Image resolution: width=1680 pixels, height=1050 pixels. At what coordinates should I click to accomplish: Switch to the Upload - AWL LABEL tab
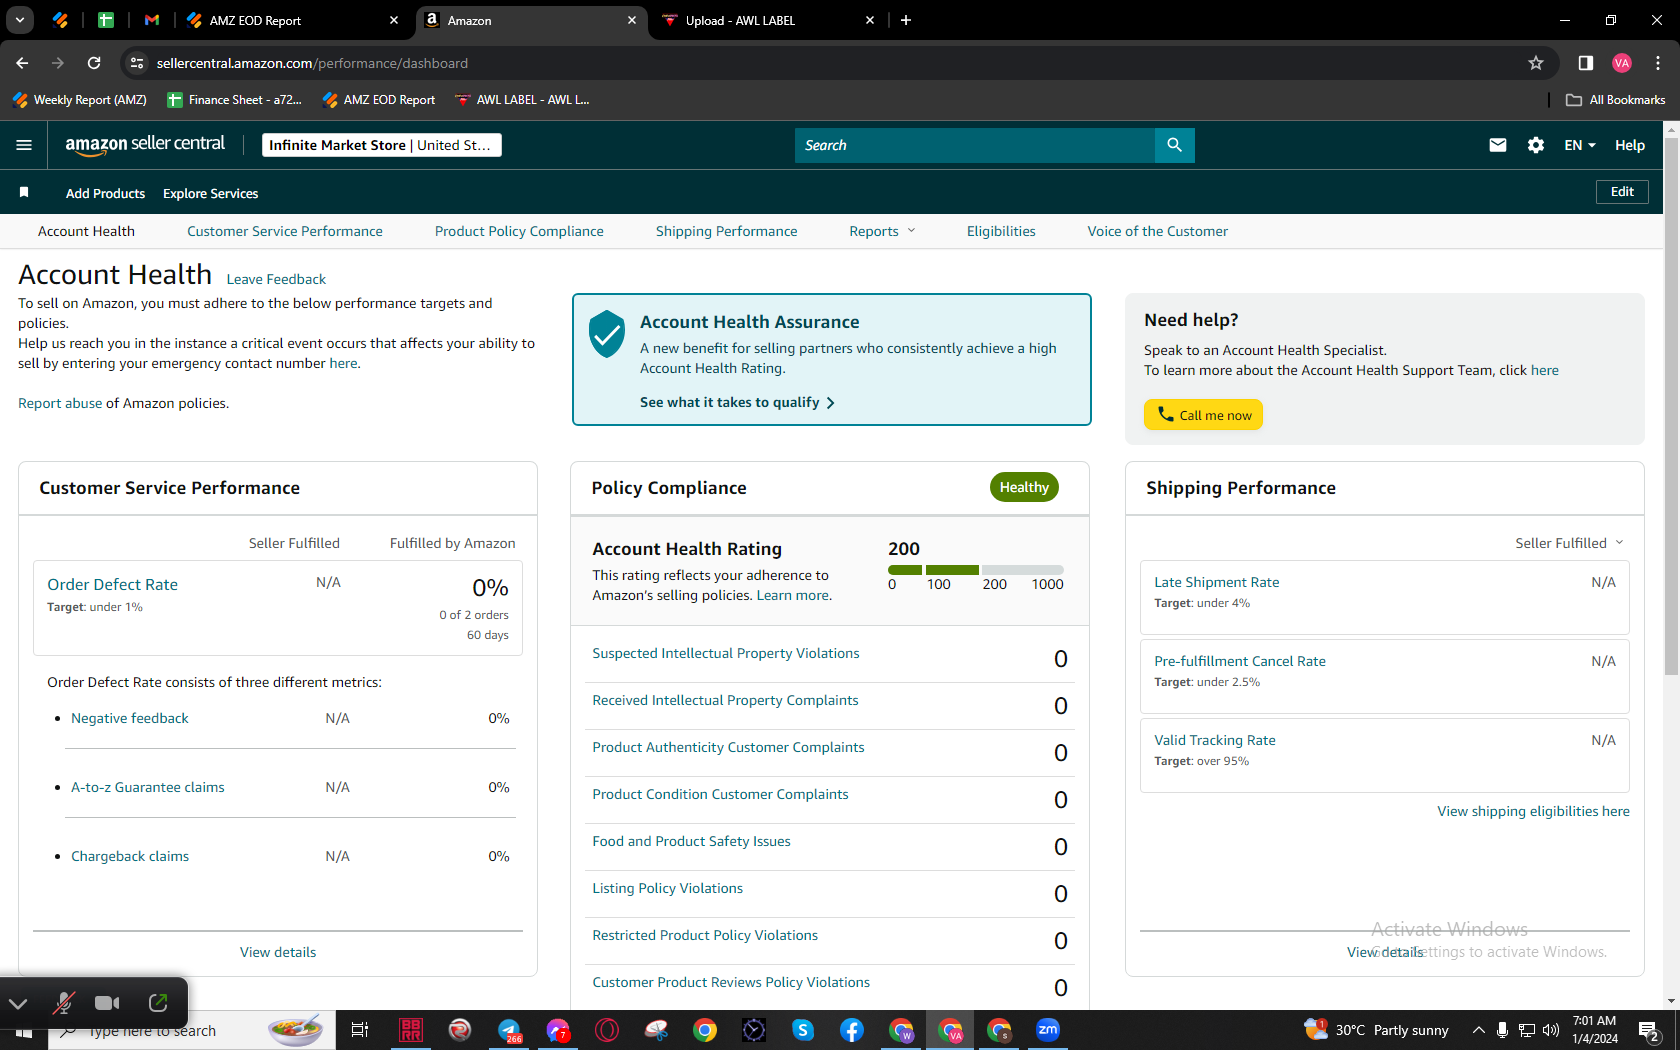click(767, 20)
